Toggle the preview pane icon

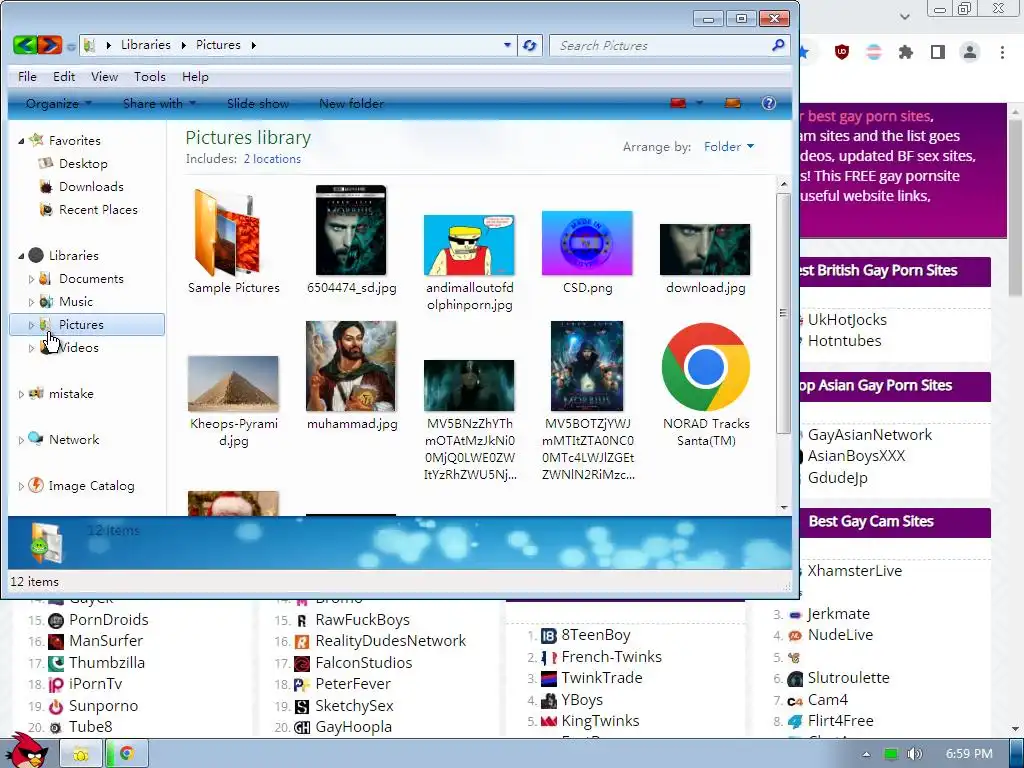tap(733, 103)
